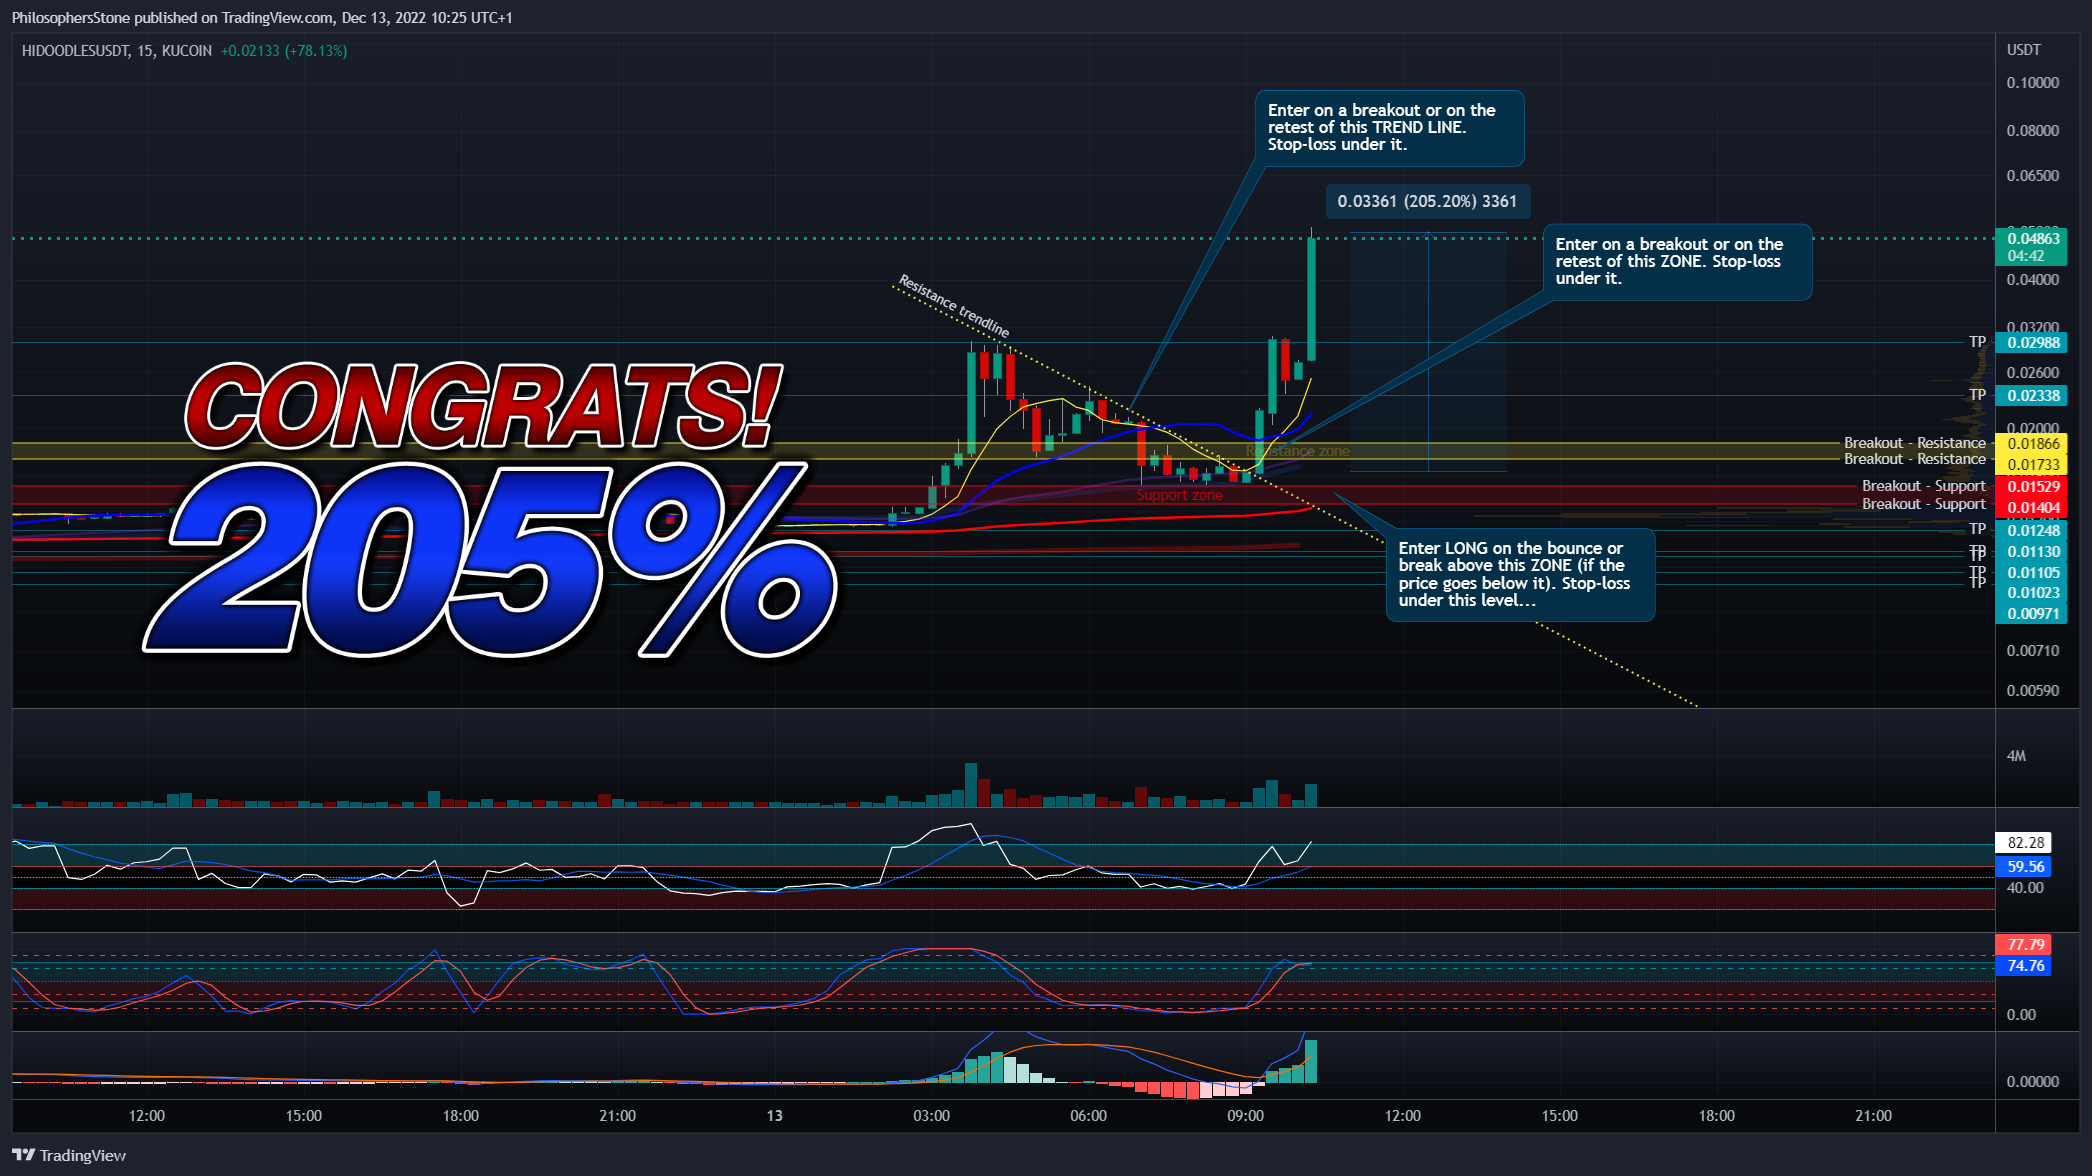
Task: Click the yellow 0.01733 resistance price tag
Action: (2033, 465)
